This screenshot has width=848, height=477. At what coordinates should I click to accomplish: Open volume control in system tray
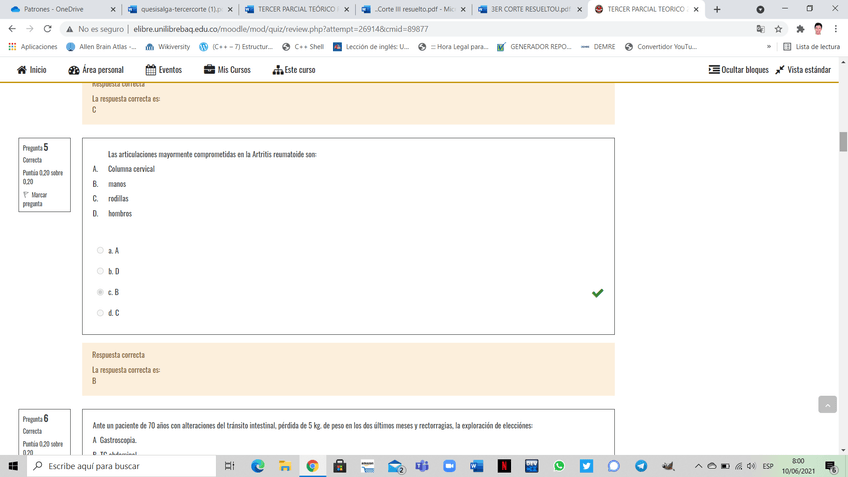coord(751,466)
